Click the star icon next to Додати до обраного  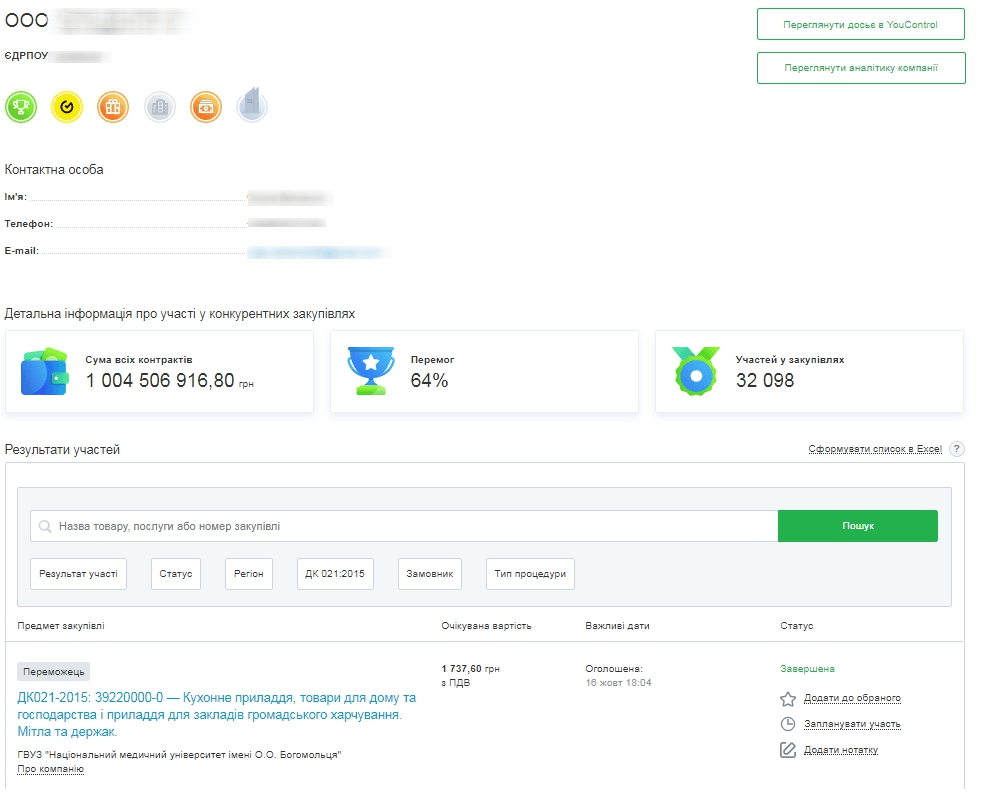789,700
